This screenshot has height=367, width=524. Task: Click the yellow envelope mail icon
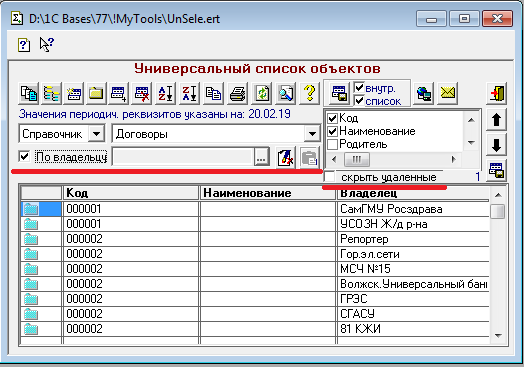coord(447,93)
